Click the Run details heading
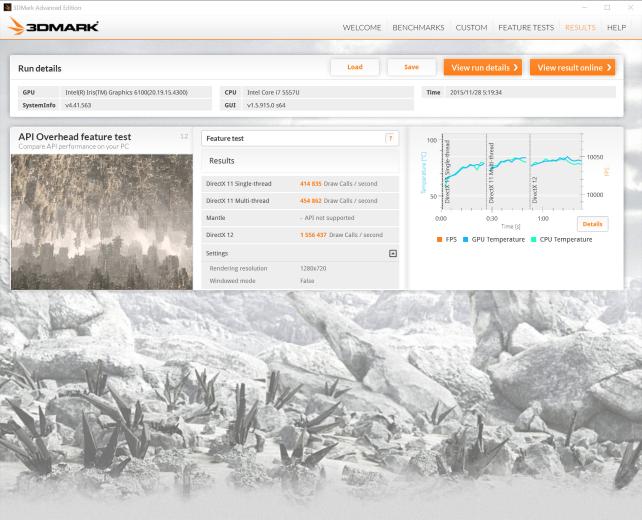This screenshot has width=642, height=520. pyautogui.click(x=40, y=68)
